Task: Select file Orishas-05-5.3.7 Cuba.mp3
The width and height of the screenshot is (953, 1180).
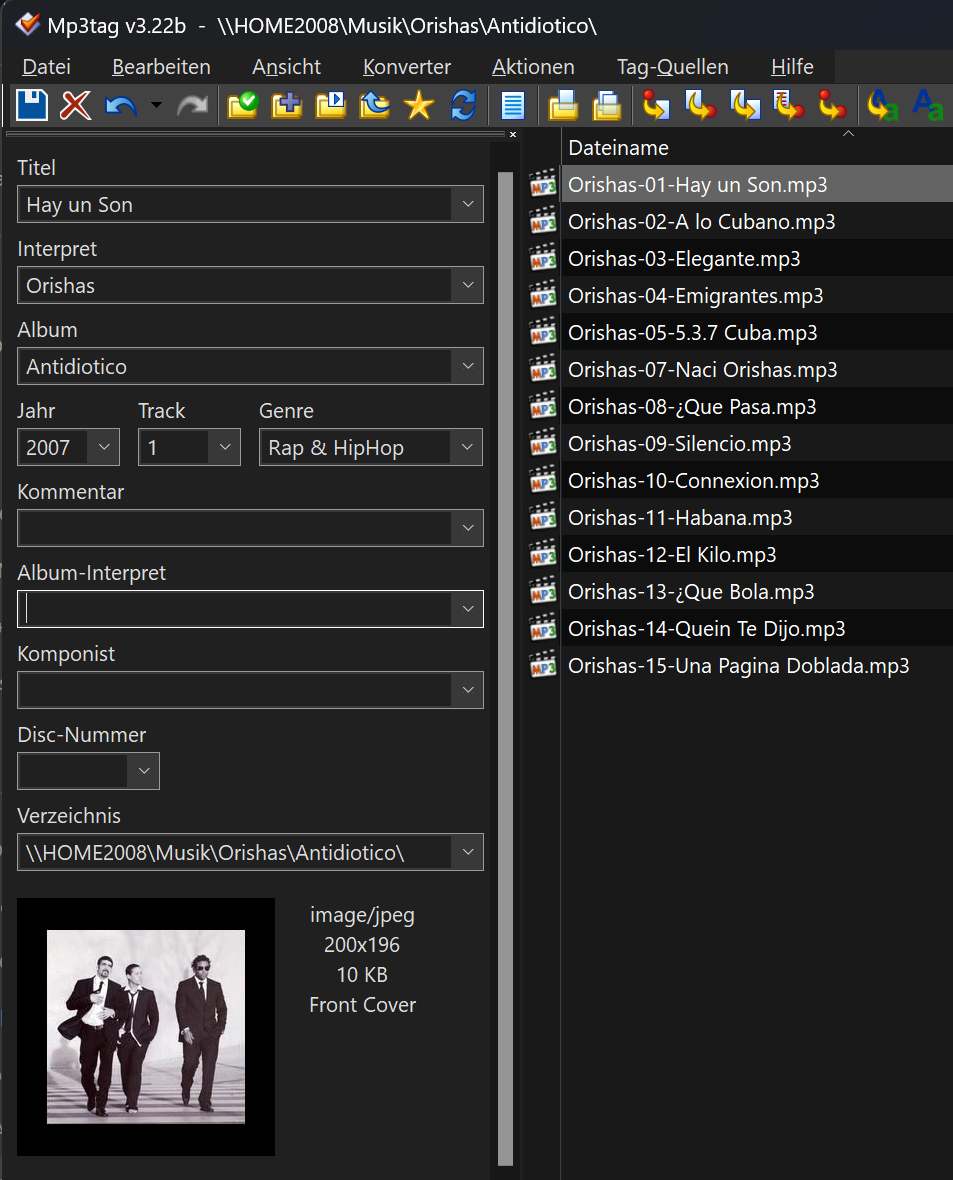Action: pyautogui.click(x=693, y=333)
